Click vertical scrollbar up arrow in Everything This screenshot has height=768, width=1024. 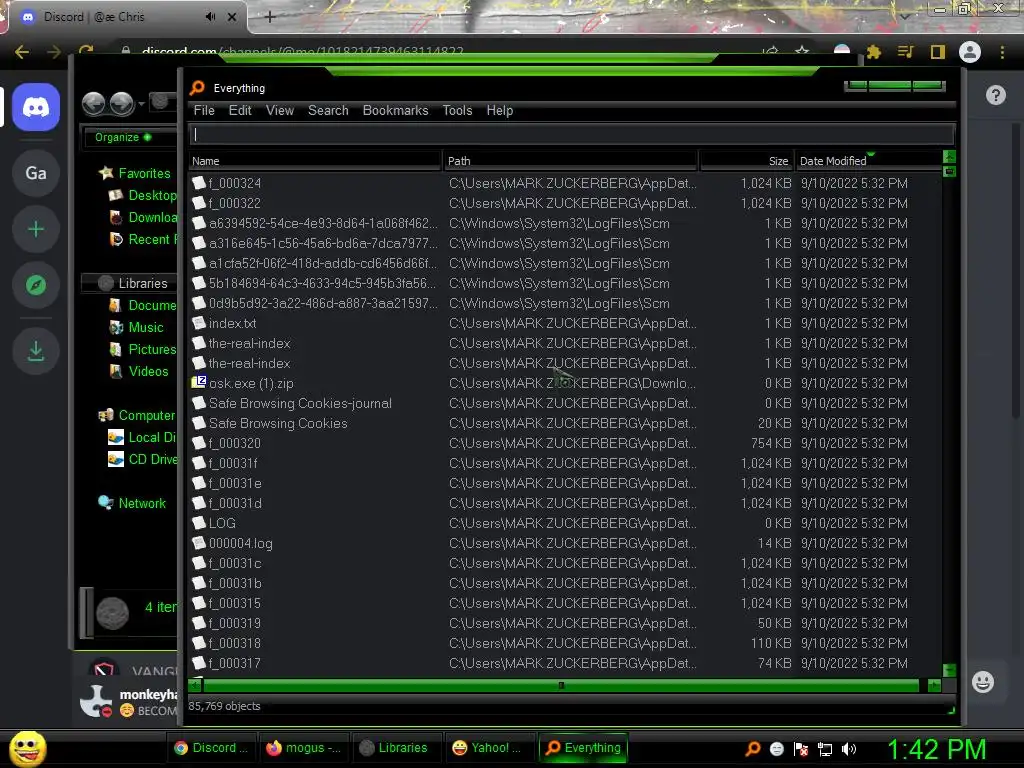click(x=949, y=156)
